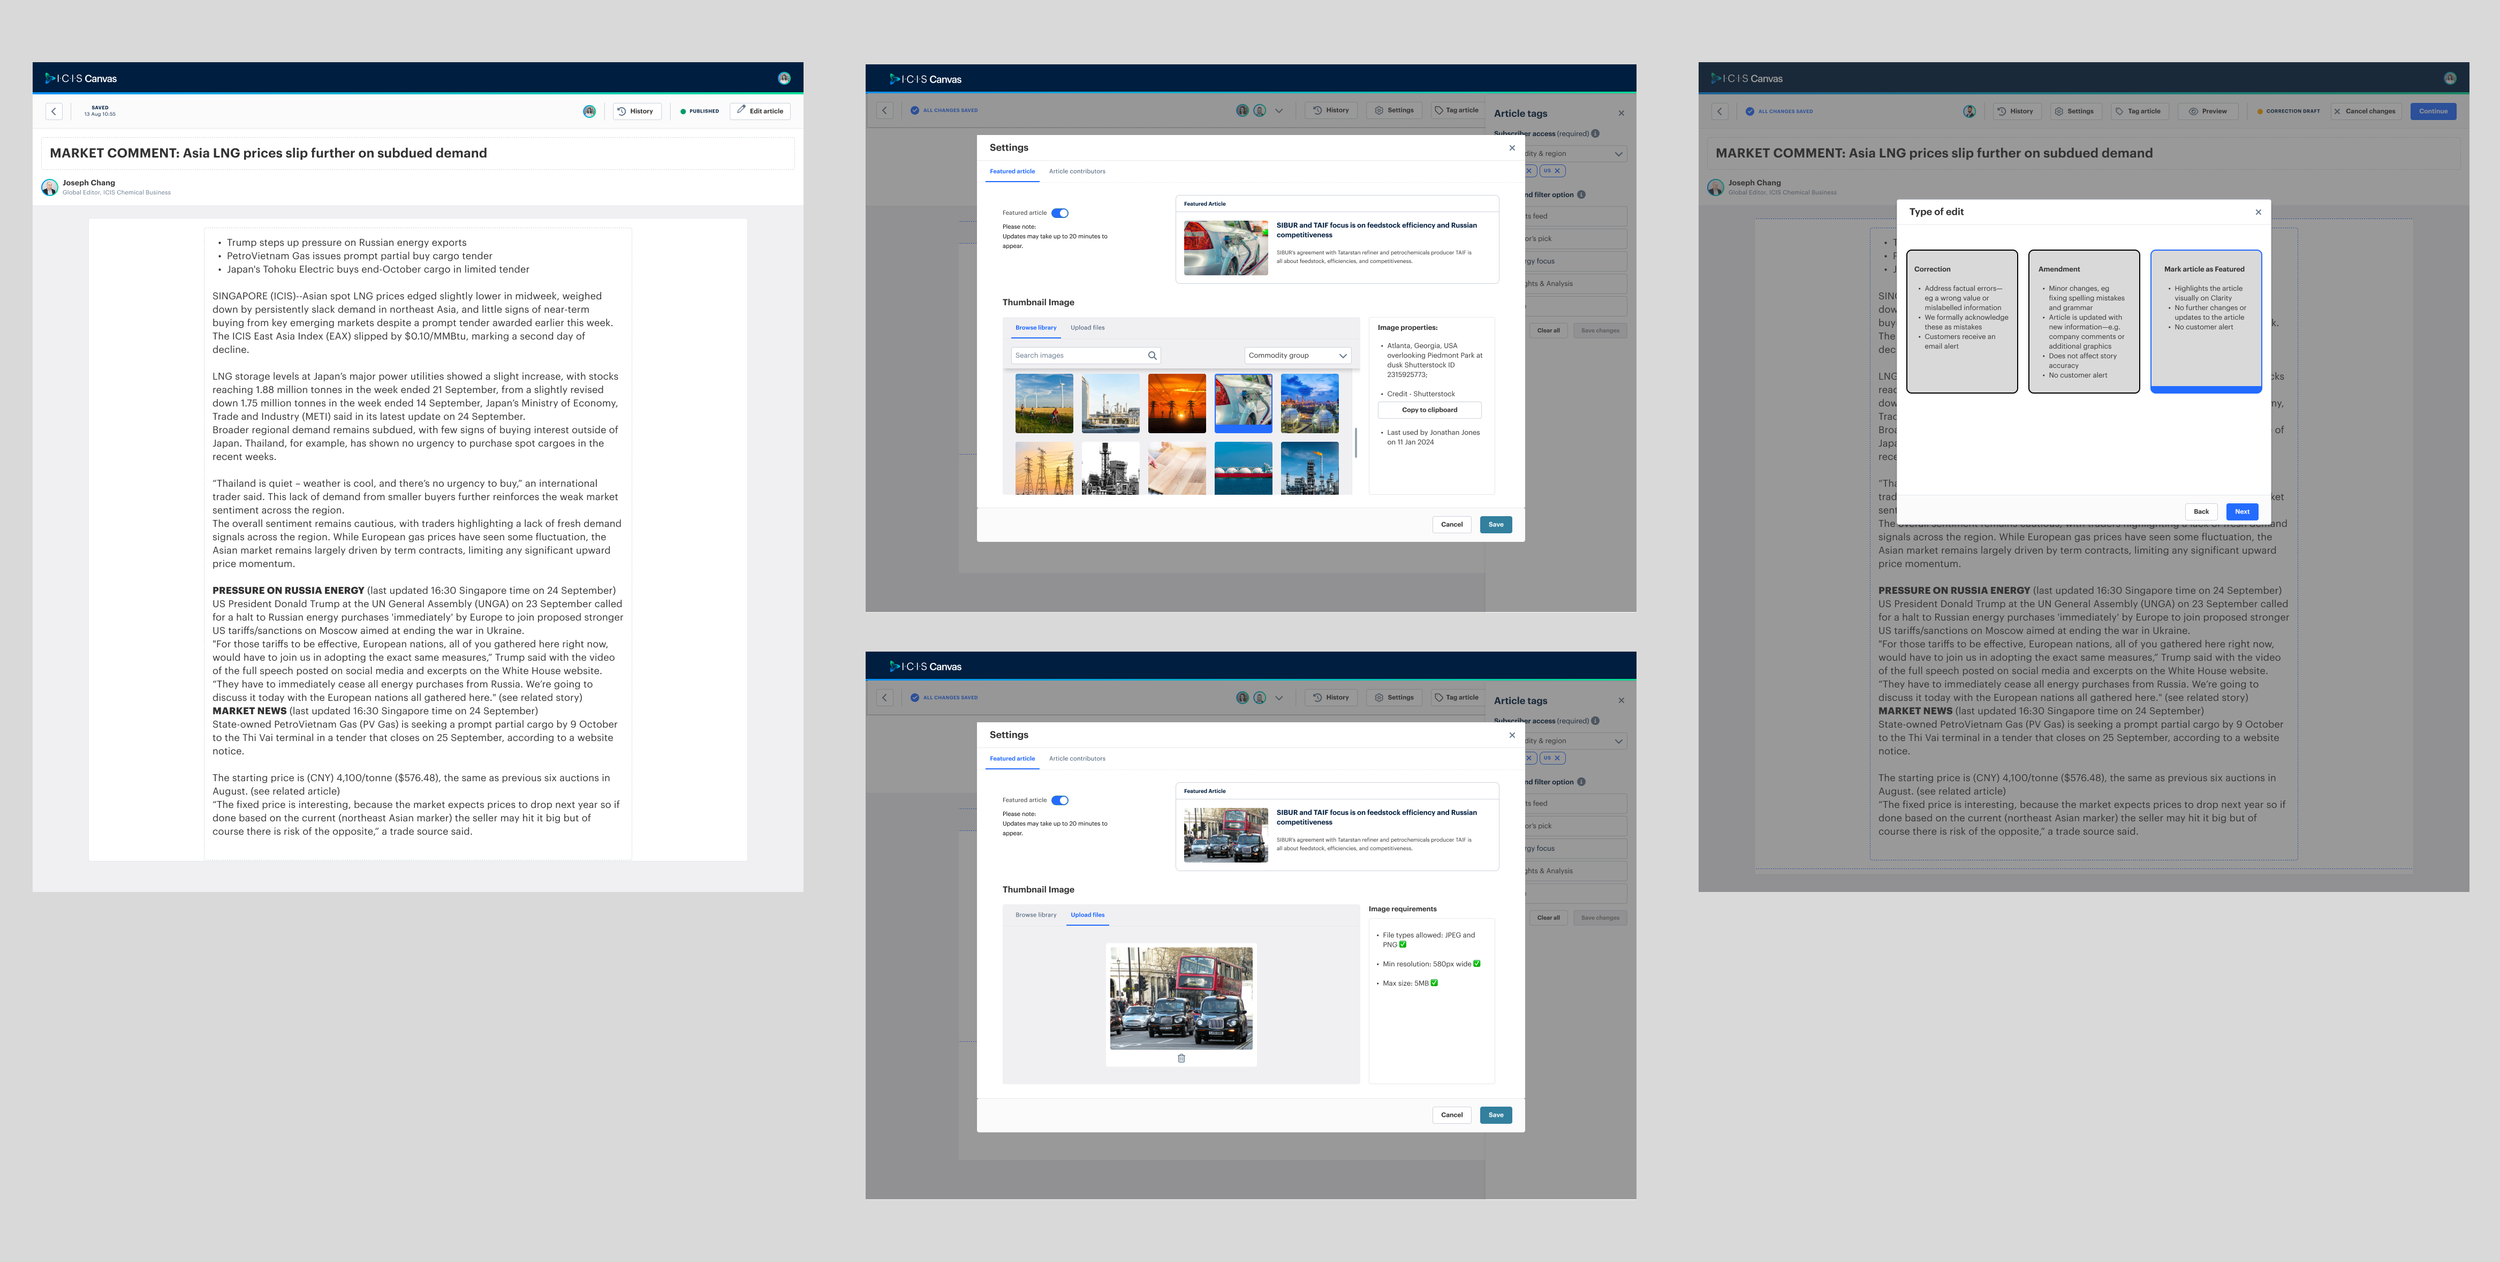Switch to Browse library above the taxi photo
The height and width of the screenshot is (1262, 2500).
1035,915
